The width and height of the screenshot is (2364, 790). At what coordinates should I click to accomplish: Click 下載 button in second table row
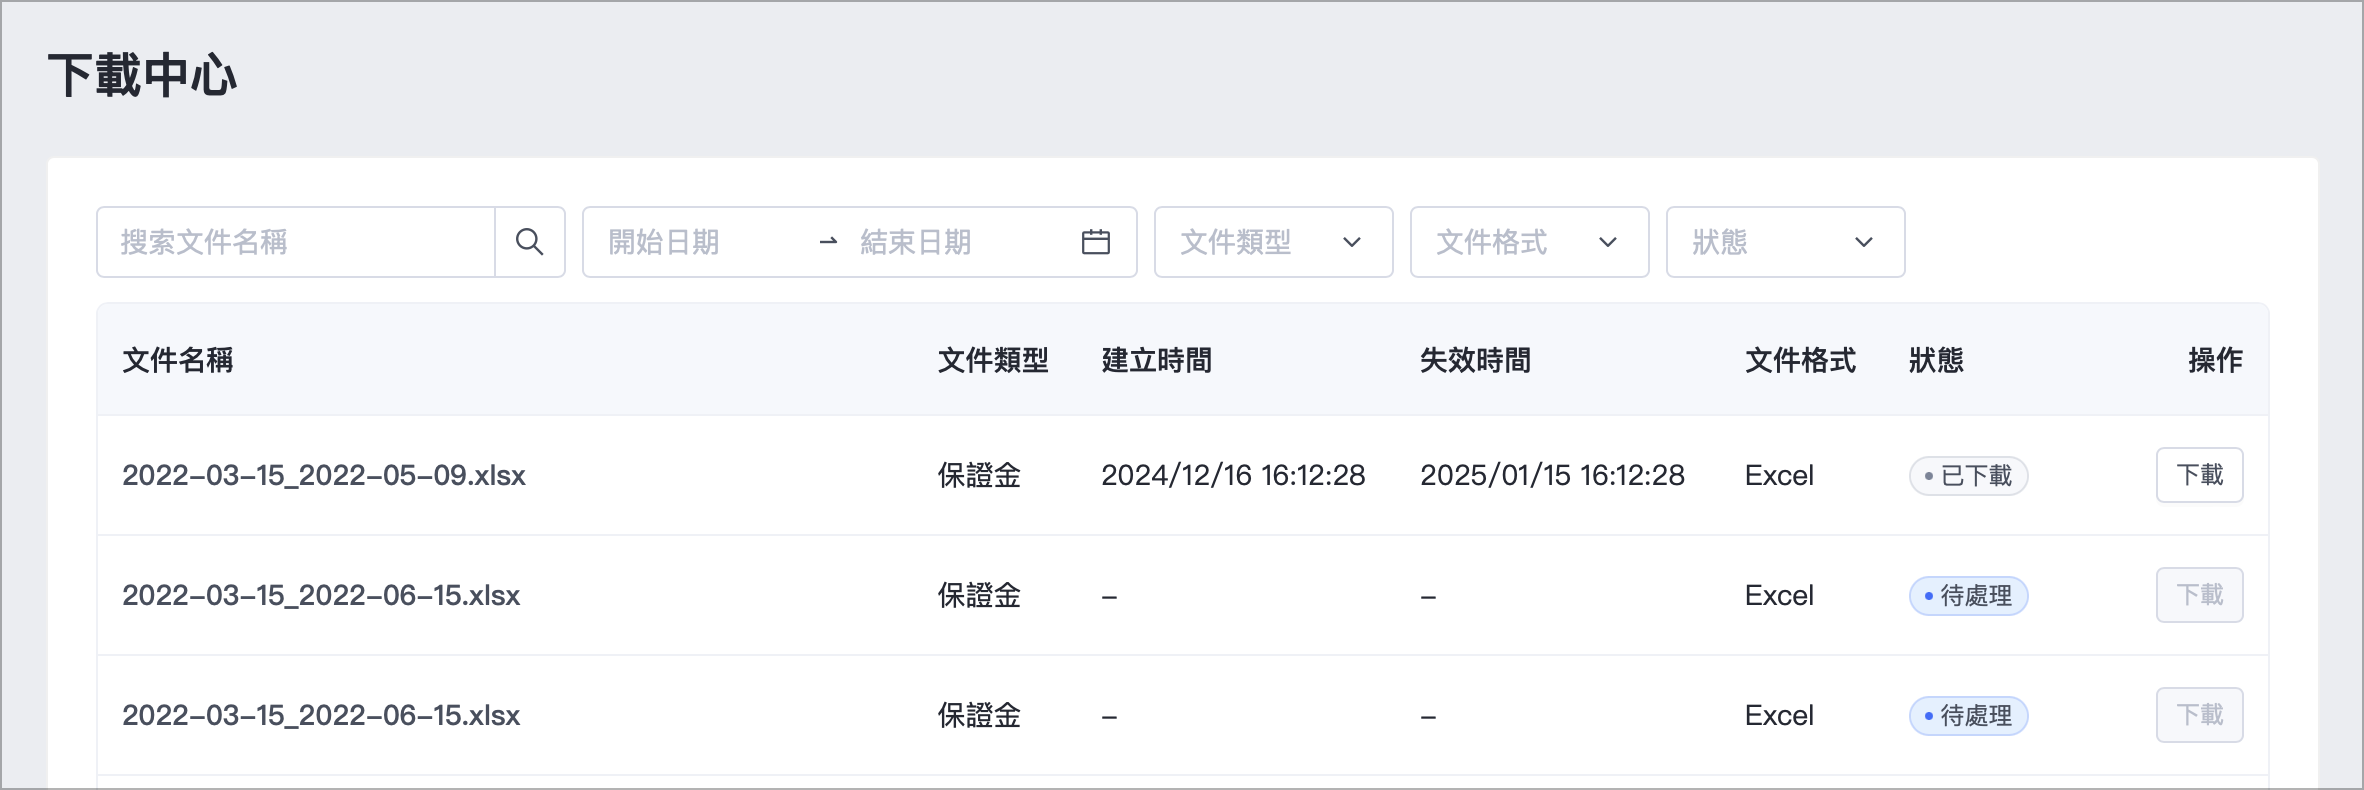[x=2199, y=595]
